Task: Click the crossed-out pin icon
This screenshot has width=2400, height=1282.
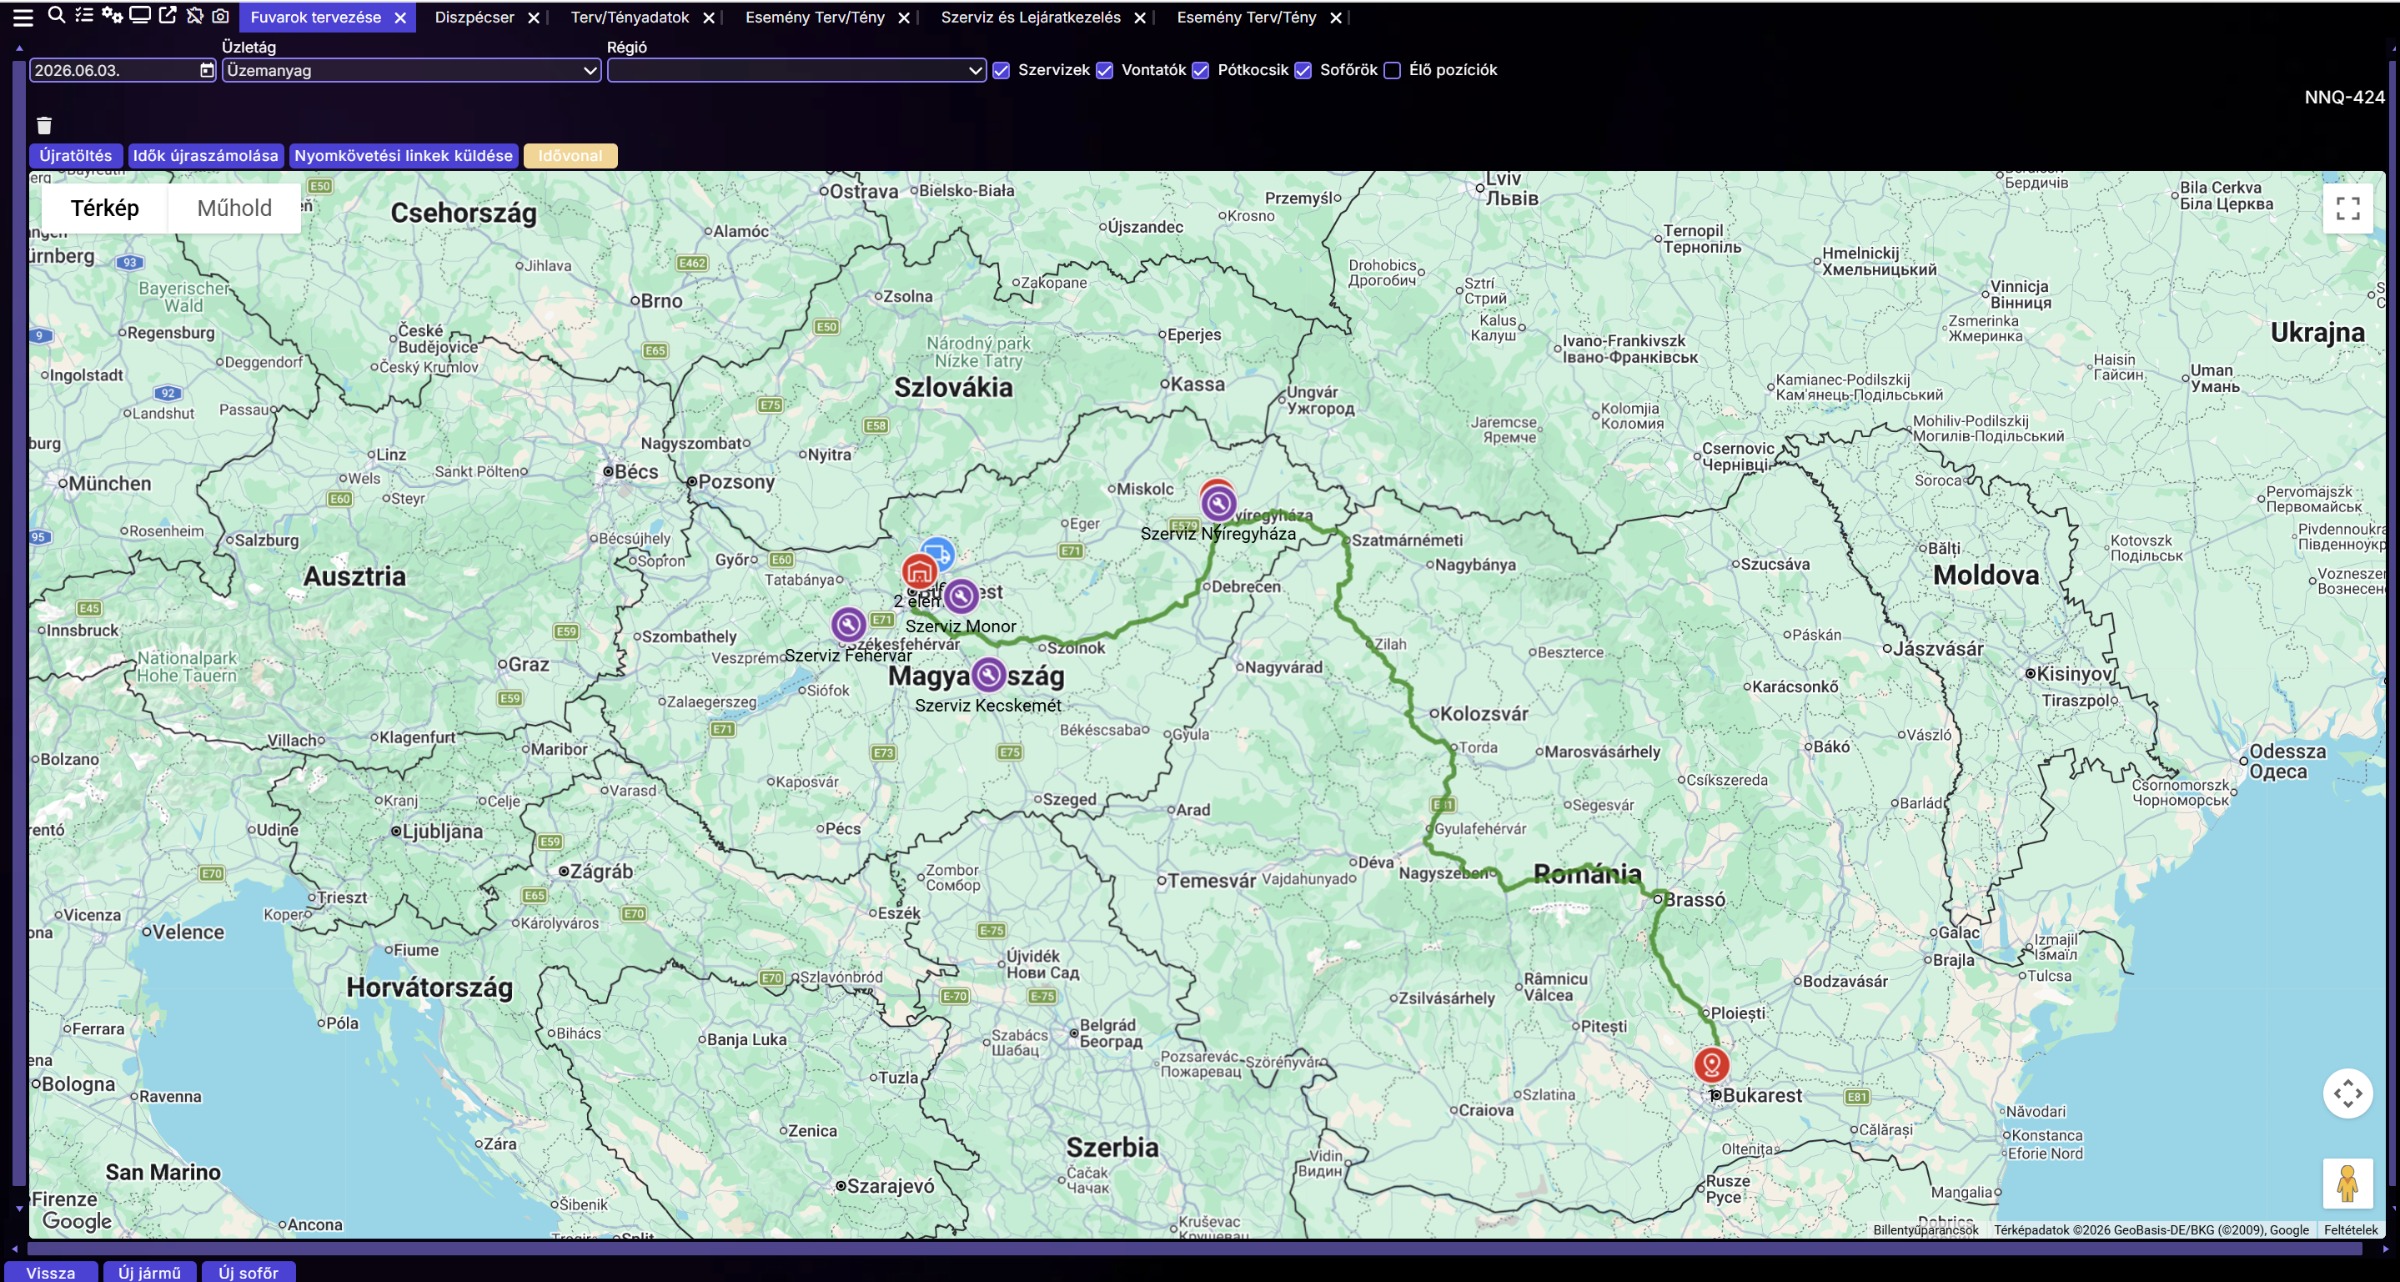Action: click(x=194, y=15)
